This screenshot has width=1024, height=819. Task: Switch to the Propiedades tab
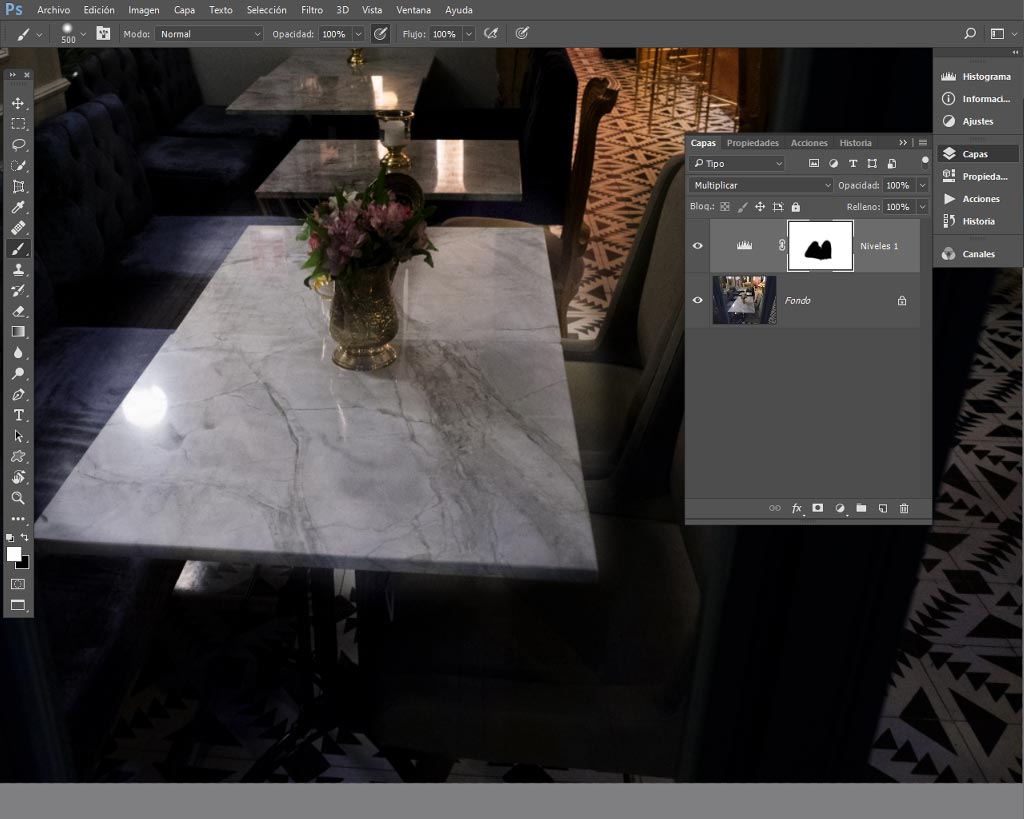tap(752, 142)
